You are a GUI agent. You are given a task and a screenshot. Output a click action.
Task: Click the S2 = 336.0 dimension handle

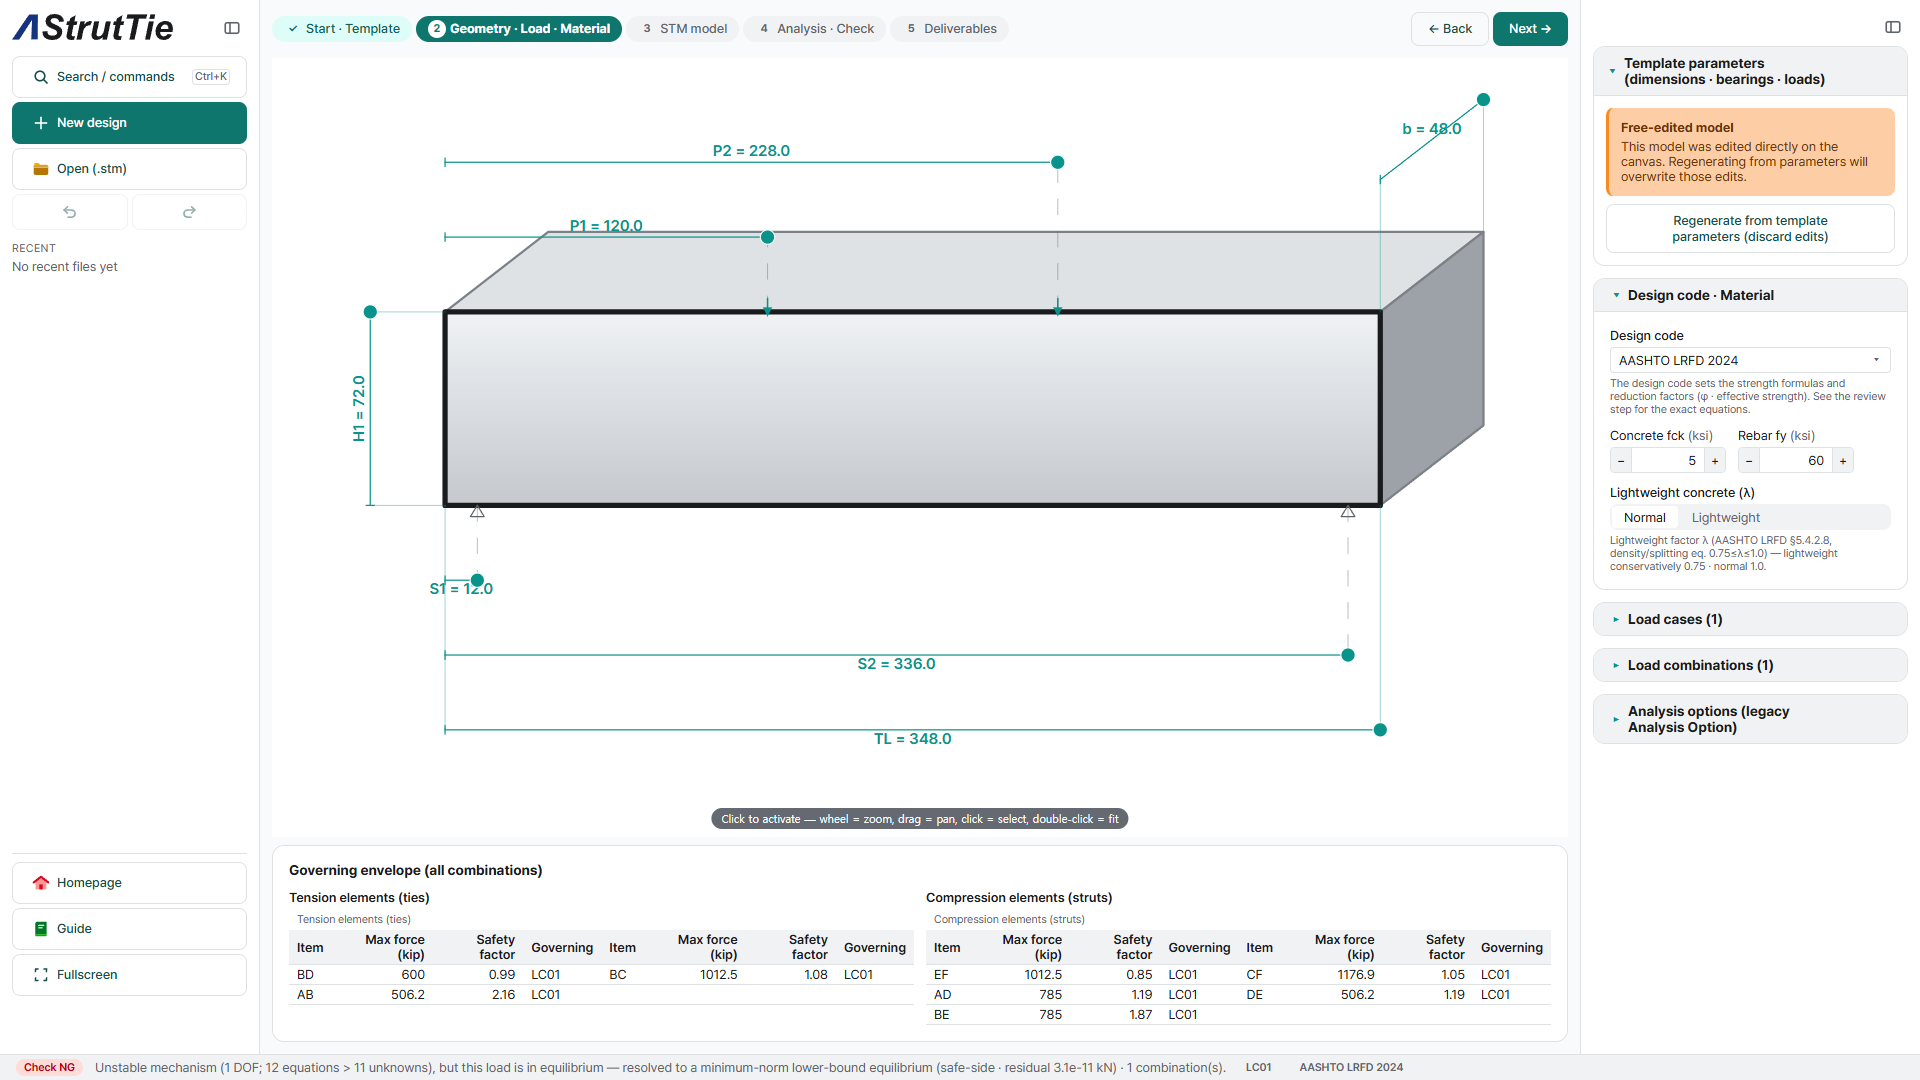point(1348,655)
